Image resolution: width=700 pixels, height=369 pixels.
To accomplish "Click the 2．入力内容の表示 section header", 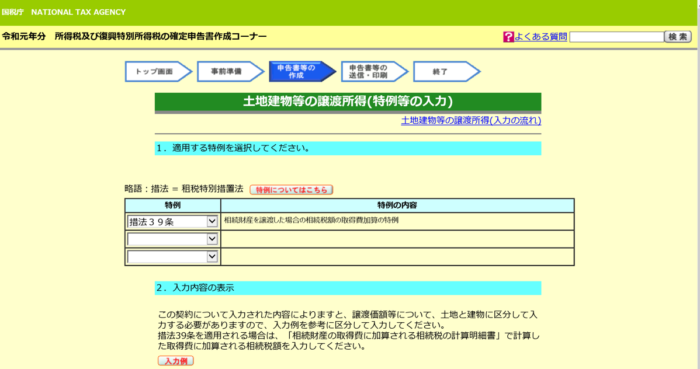I will pyautogui.click(x=348, y=288).
